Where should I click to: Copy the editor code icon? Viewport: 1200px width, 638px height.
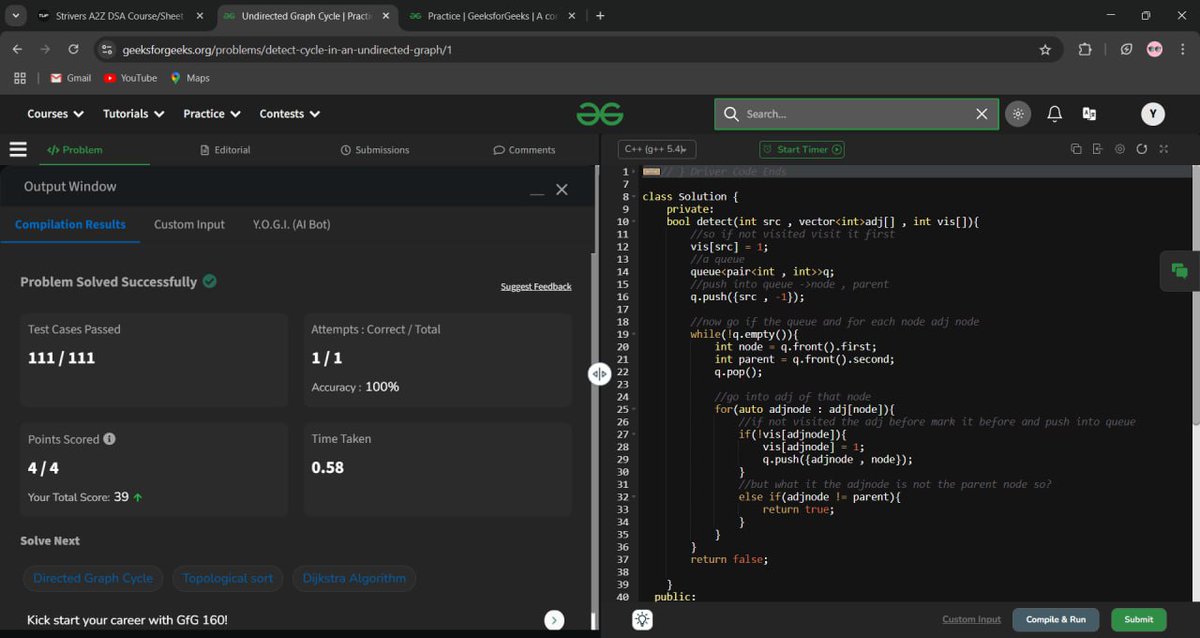click(1076, 149)
